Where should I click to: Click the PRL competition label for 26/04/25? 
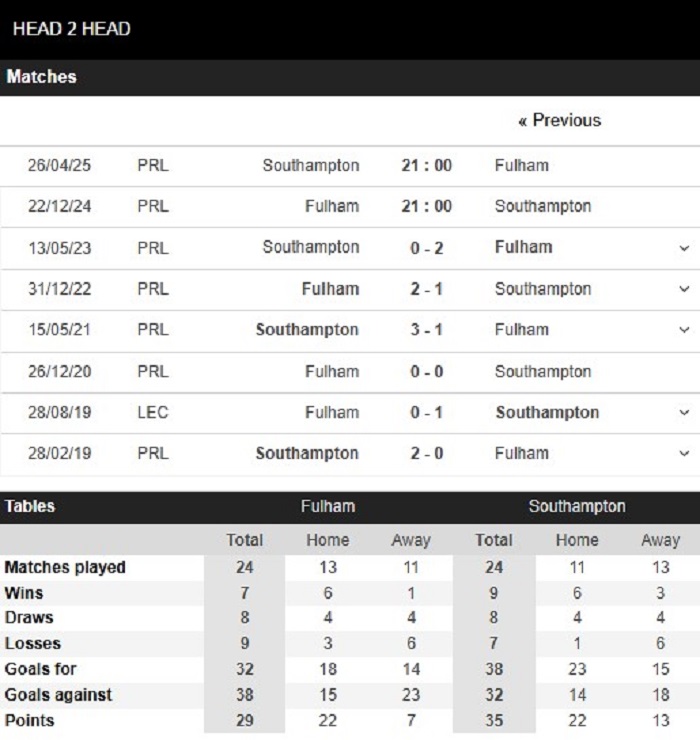[x=153, y=166]
